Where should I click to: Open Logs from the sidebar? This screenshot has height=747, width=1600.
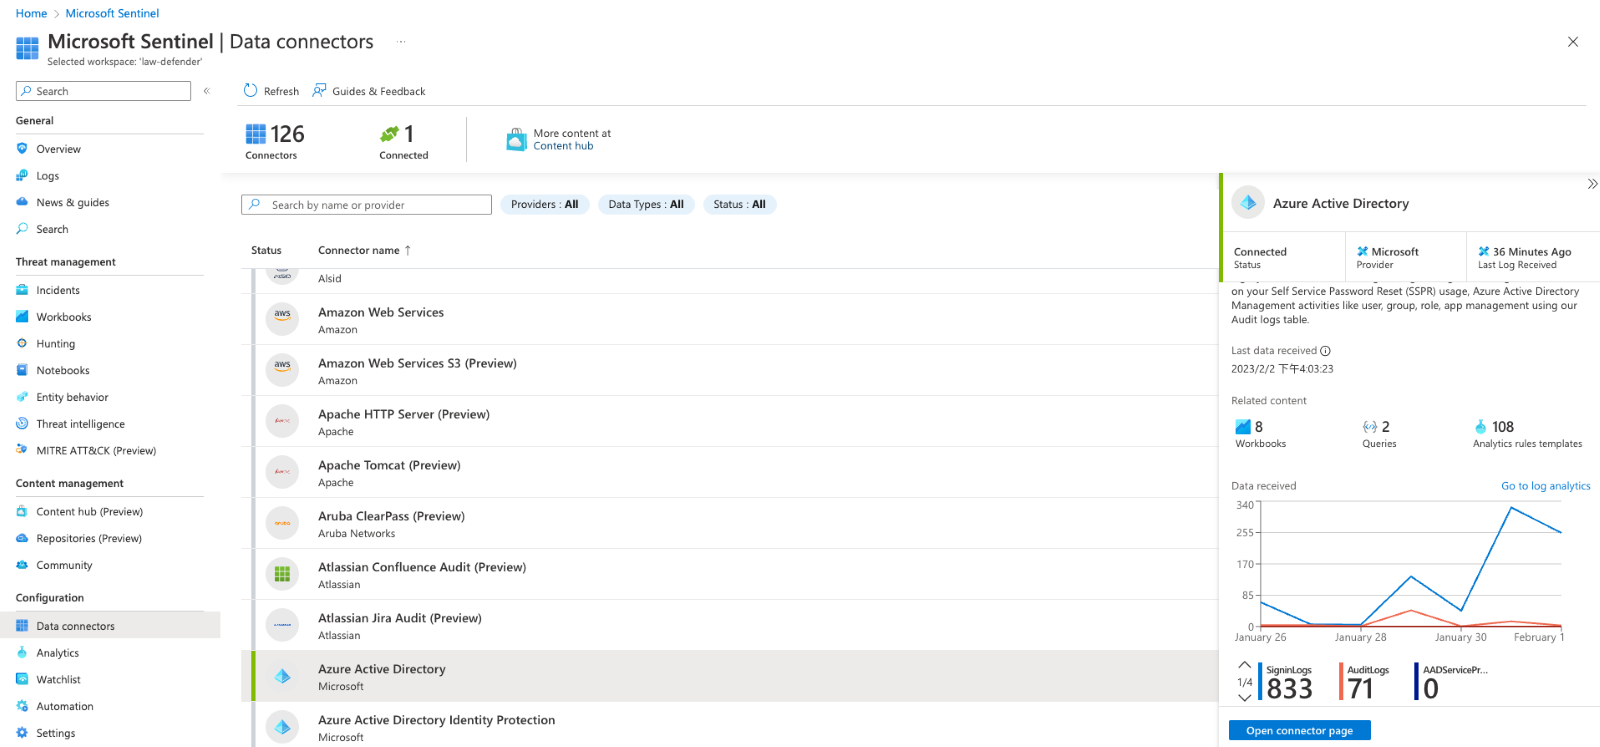(x=48, y=176)
